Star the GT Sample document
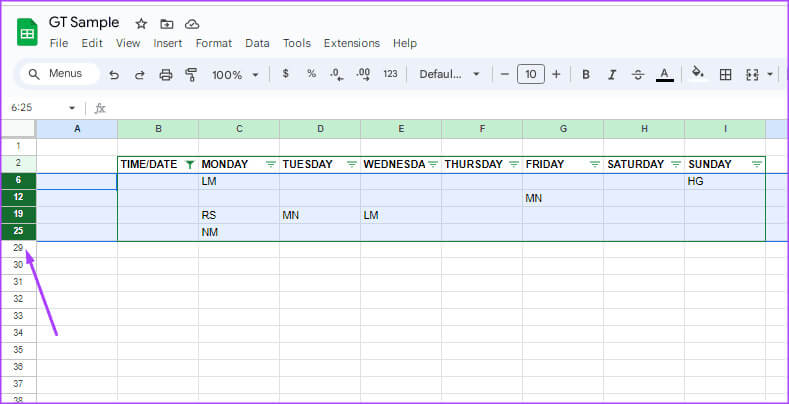The width and height of the screenshot is (789, 404). 141,23
